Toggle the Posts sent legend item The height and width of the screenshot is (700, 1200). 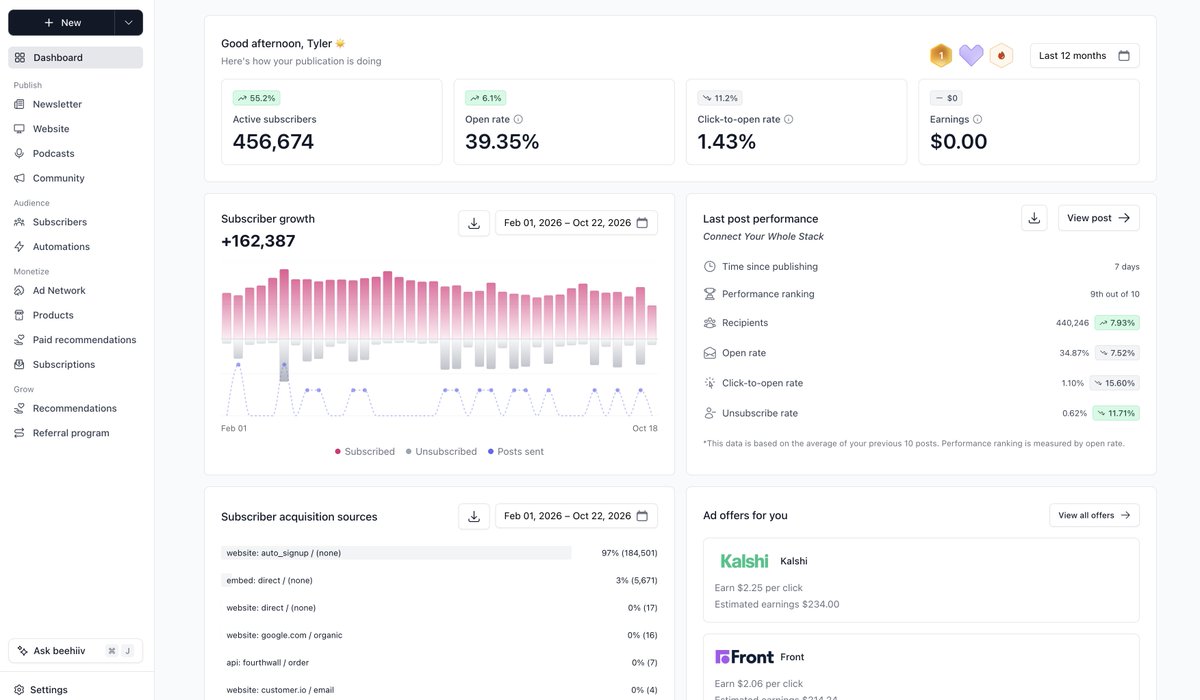(516, 452)
